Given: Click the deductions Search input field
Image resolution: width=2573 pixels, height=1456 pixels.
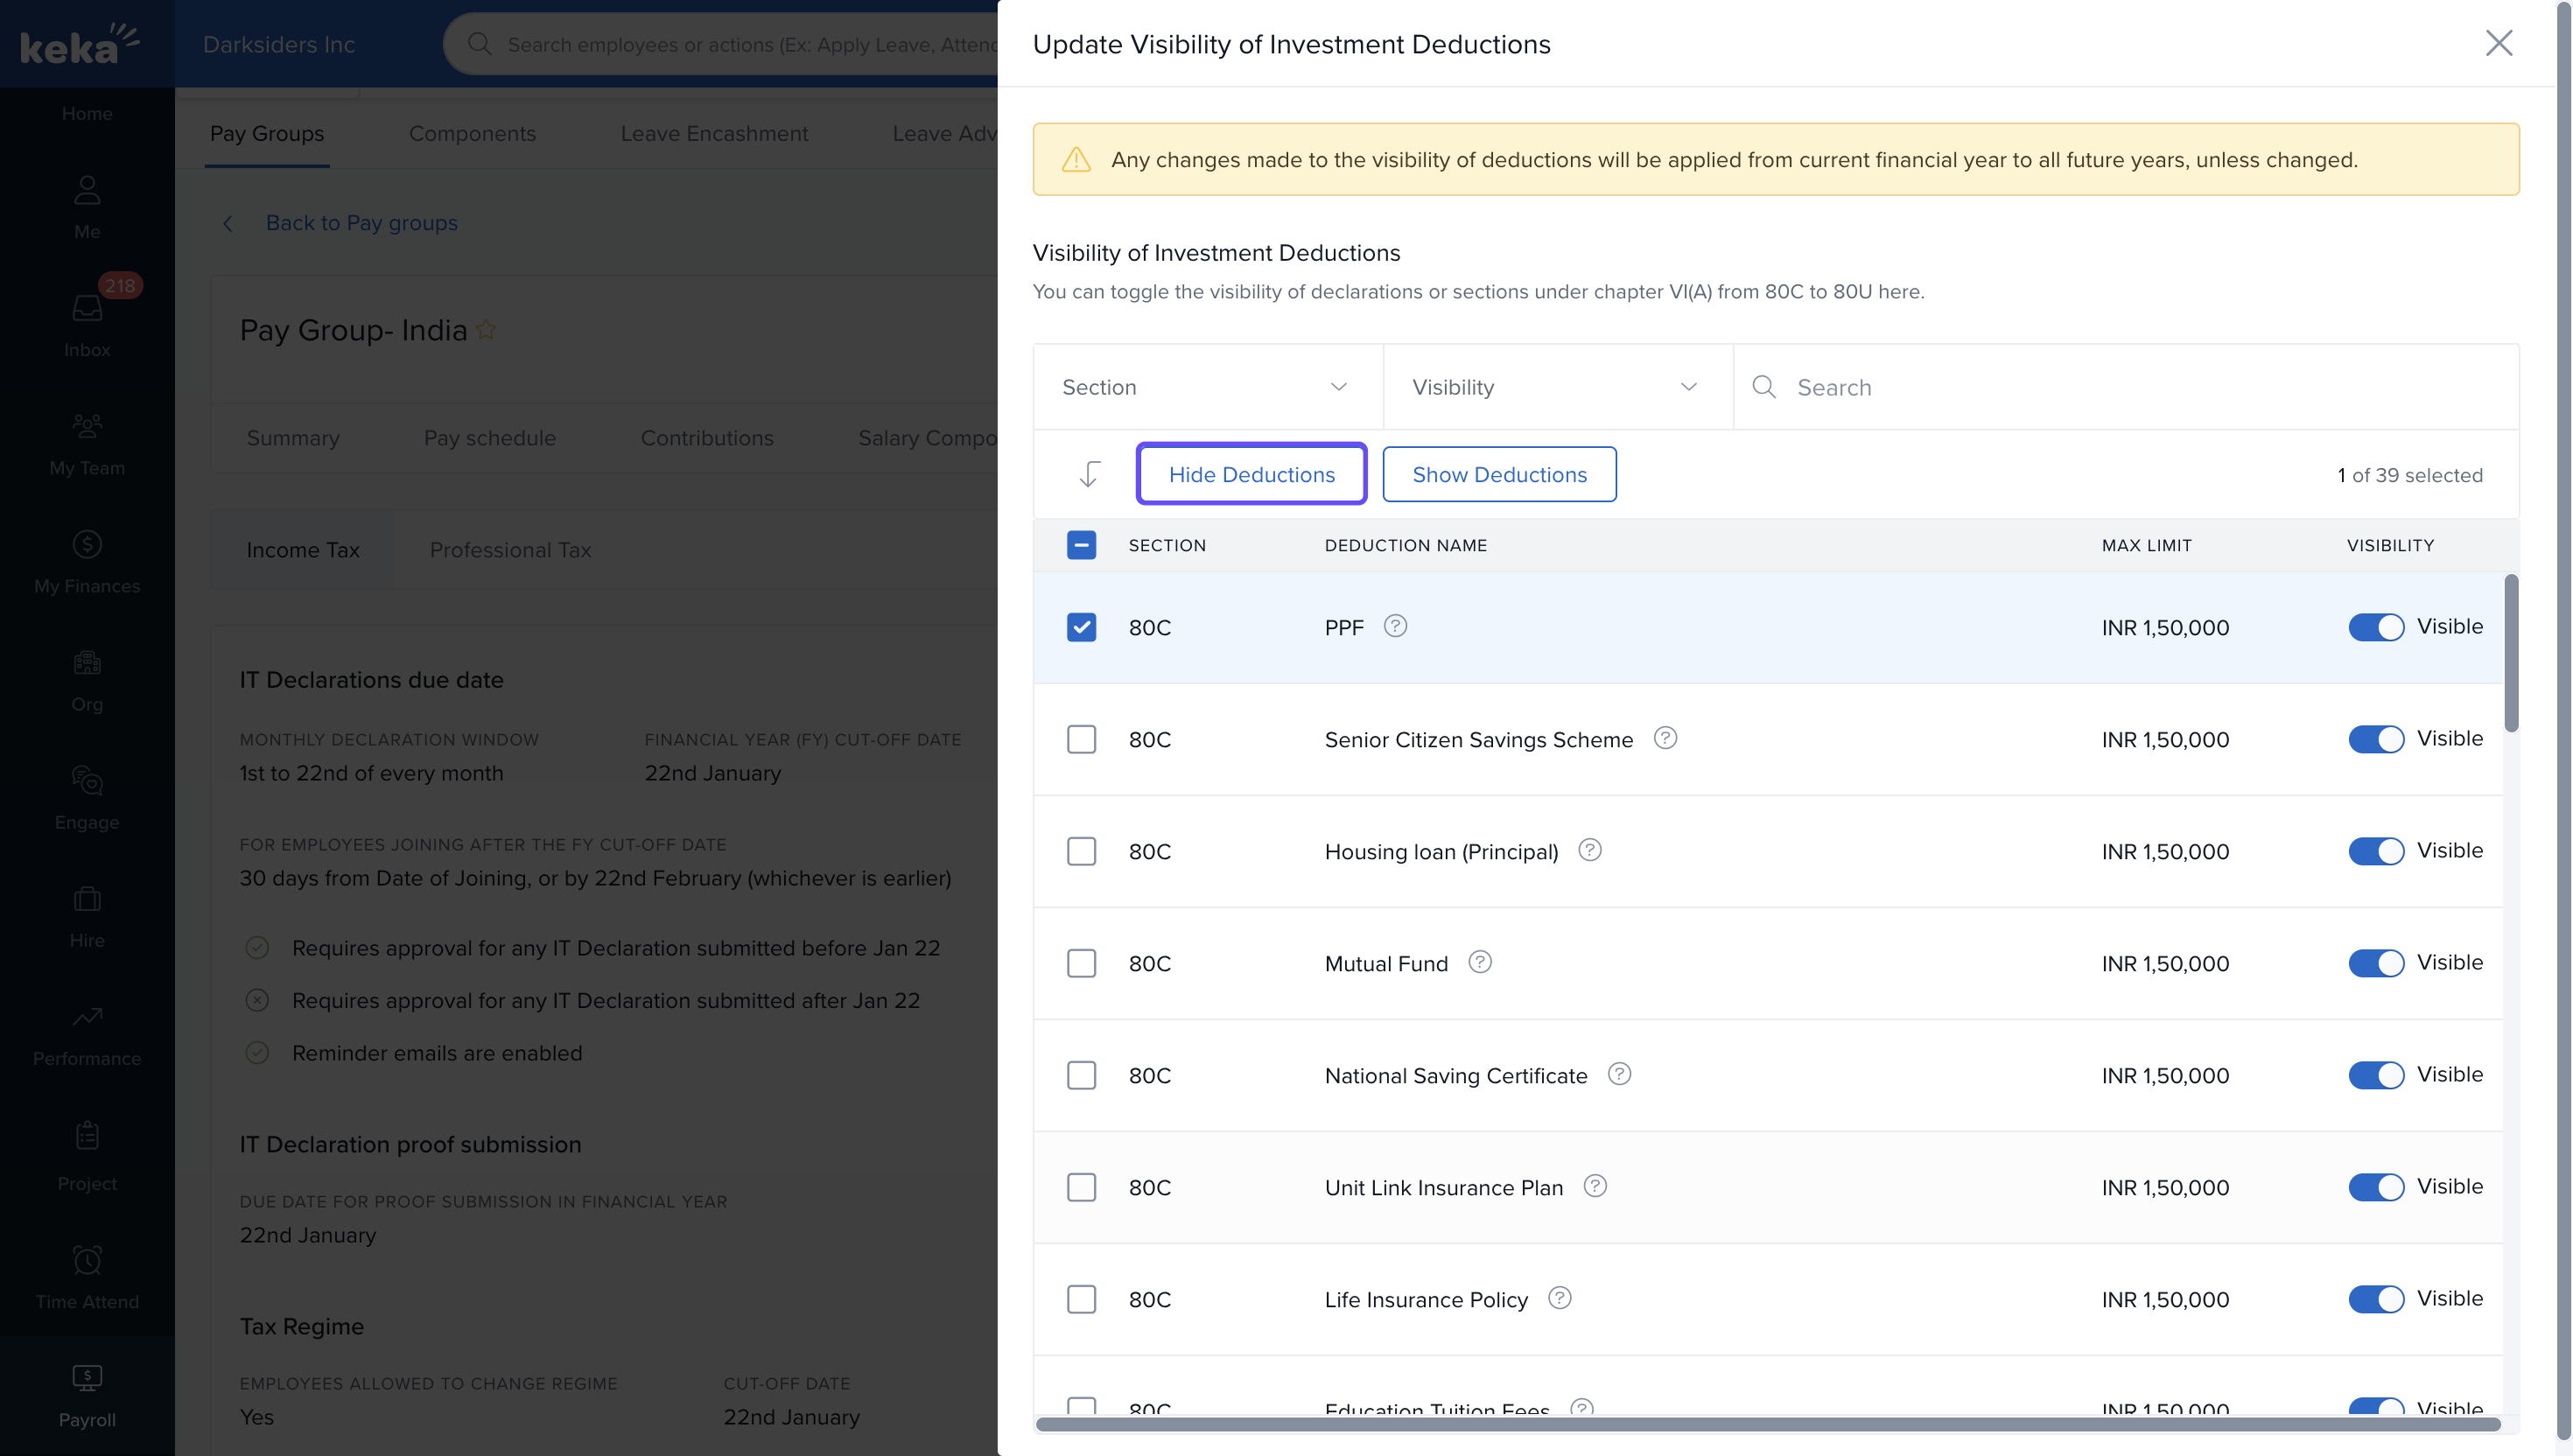Looking at the screenshot, I should pyautogui.click(x=2140, y=387).
